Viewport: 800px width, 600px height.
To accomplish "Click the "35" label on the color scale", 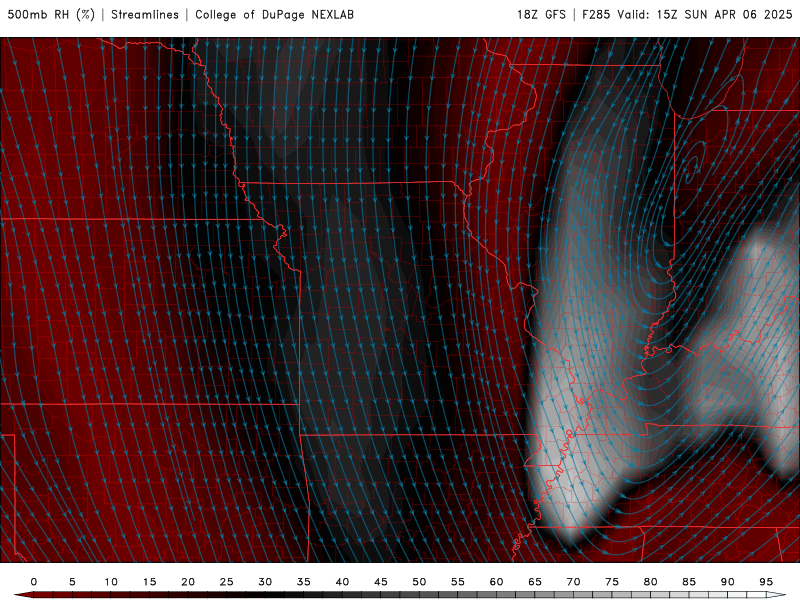I will coord(304,582).
